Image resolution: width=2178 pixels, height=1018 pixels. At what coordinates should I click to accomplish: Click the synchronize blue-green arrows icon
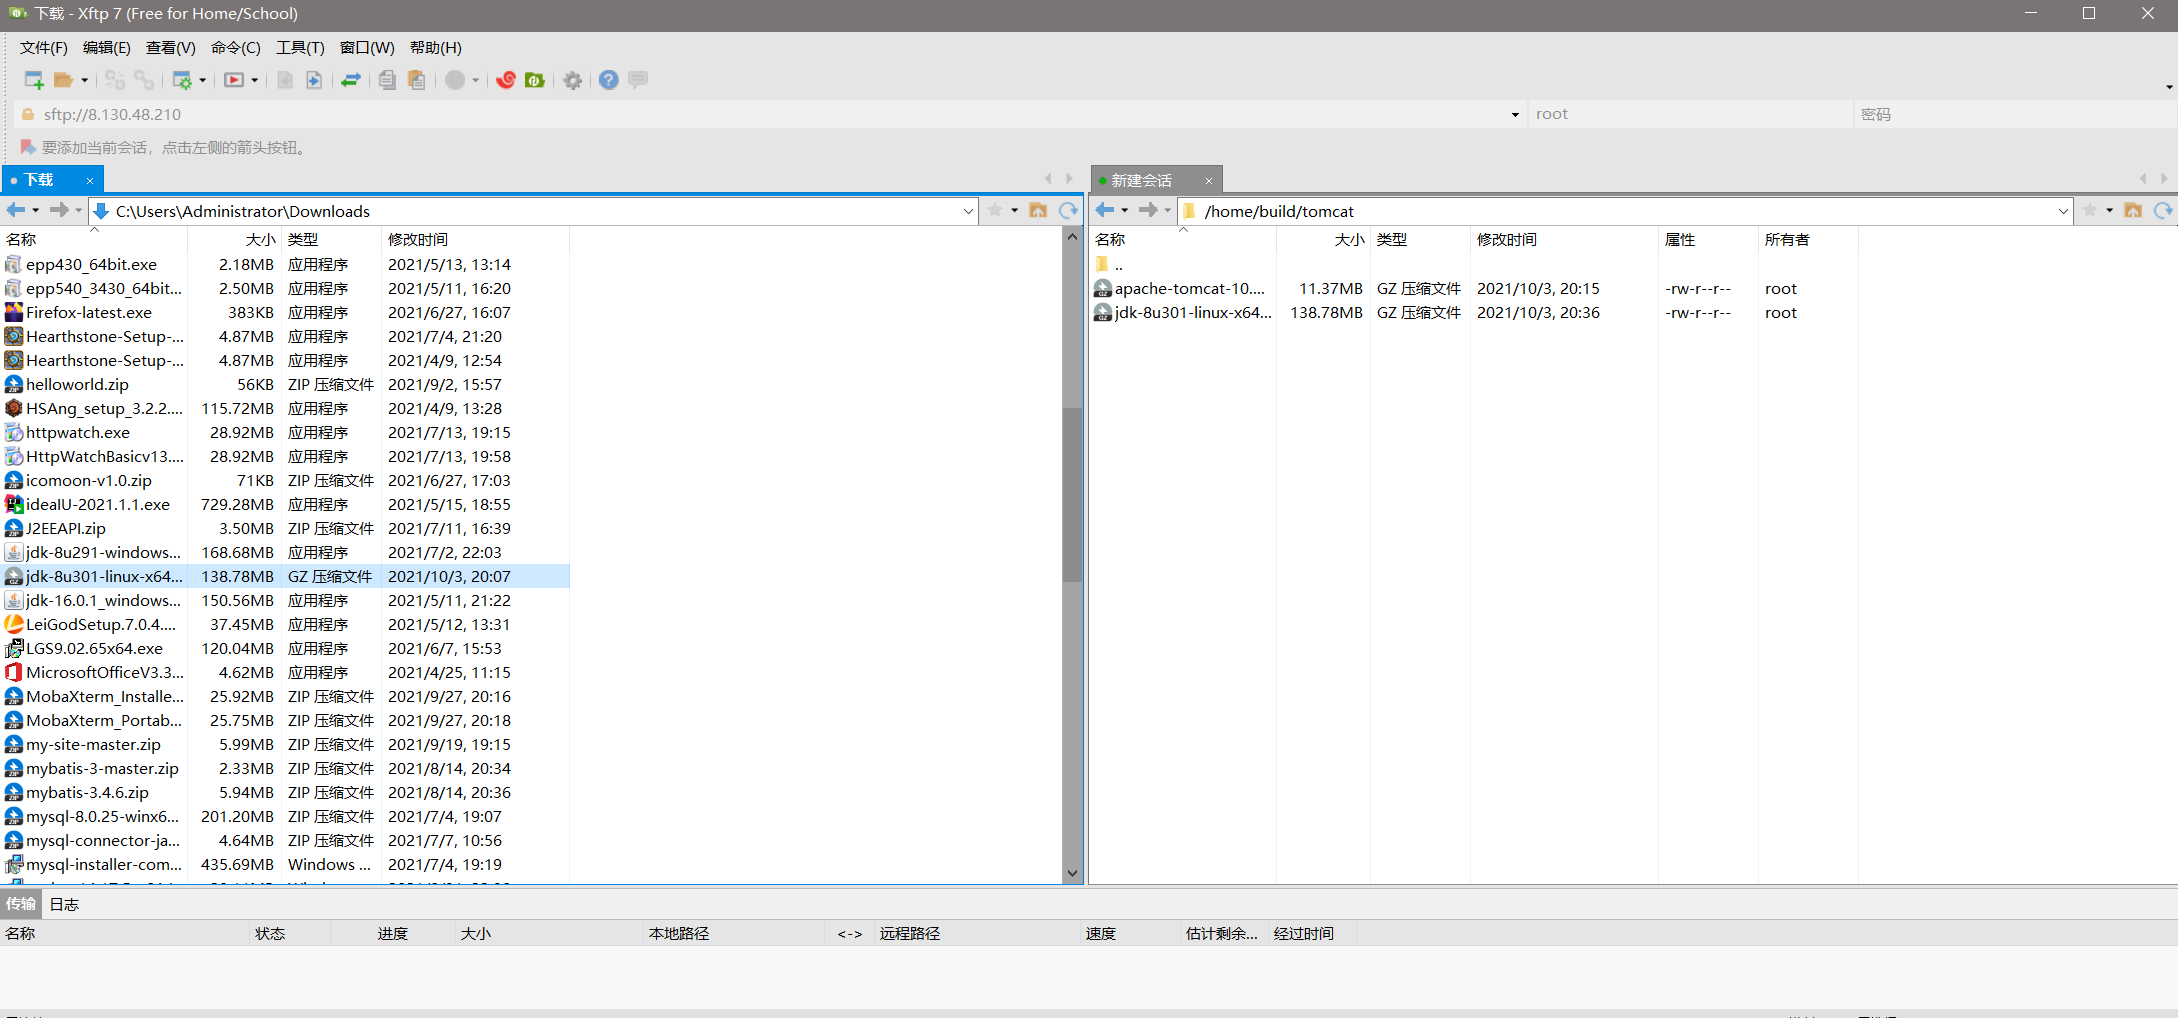(x=351, y=80)
